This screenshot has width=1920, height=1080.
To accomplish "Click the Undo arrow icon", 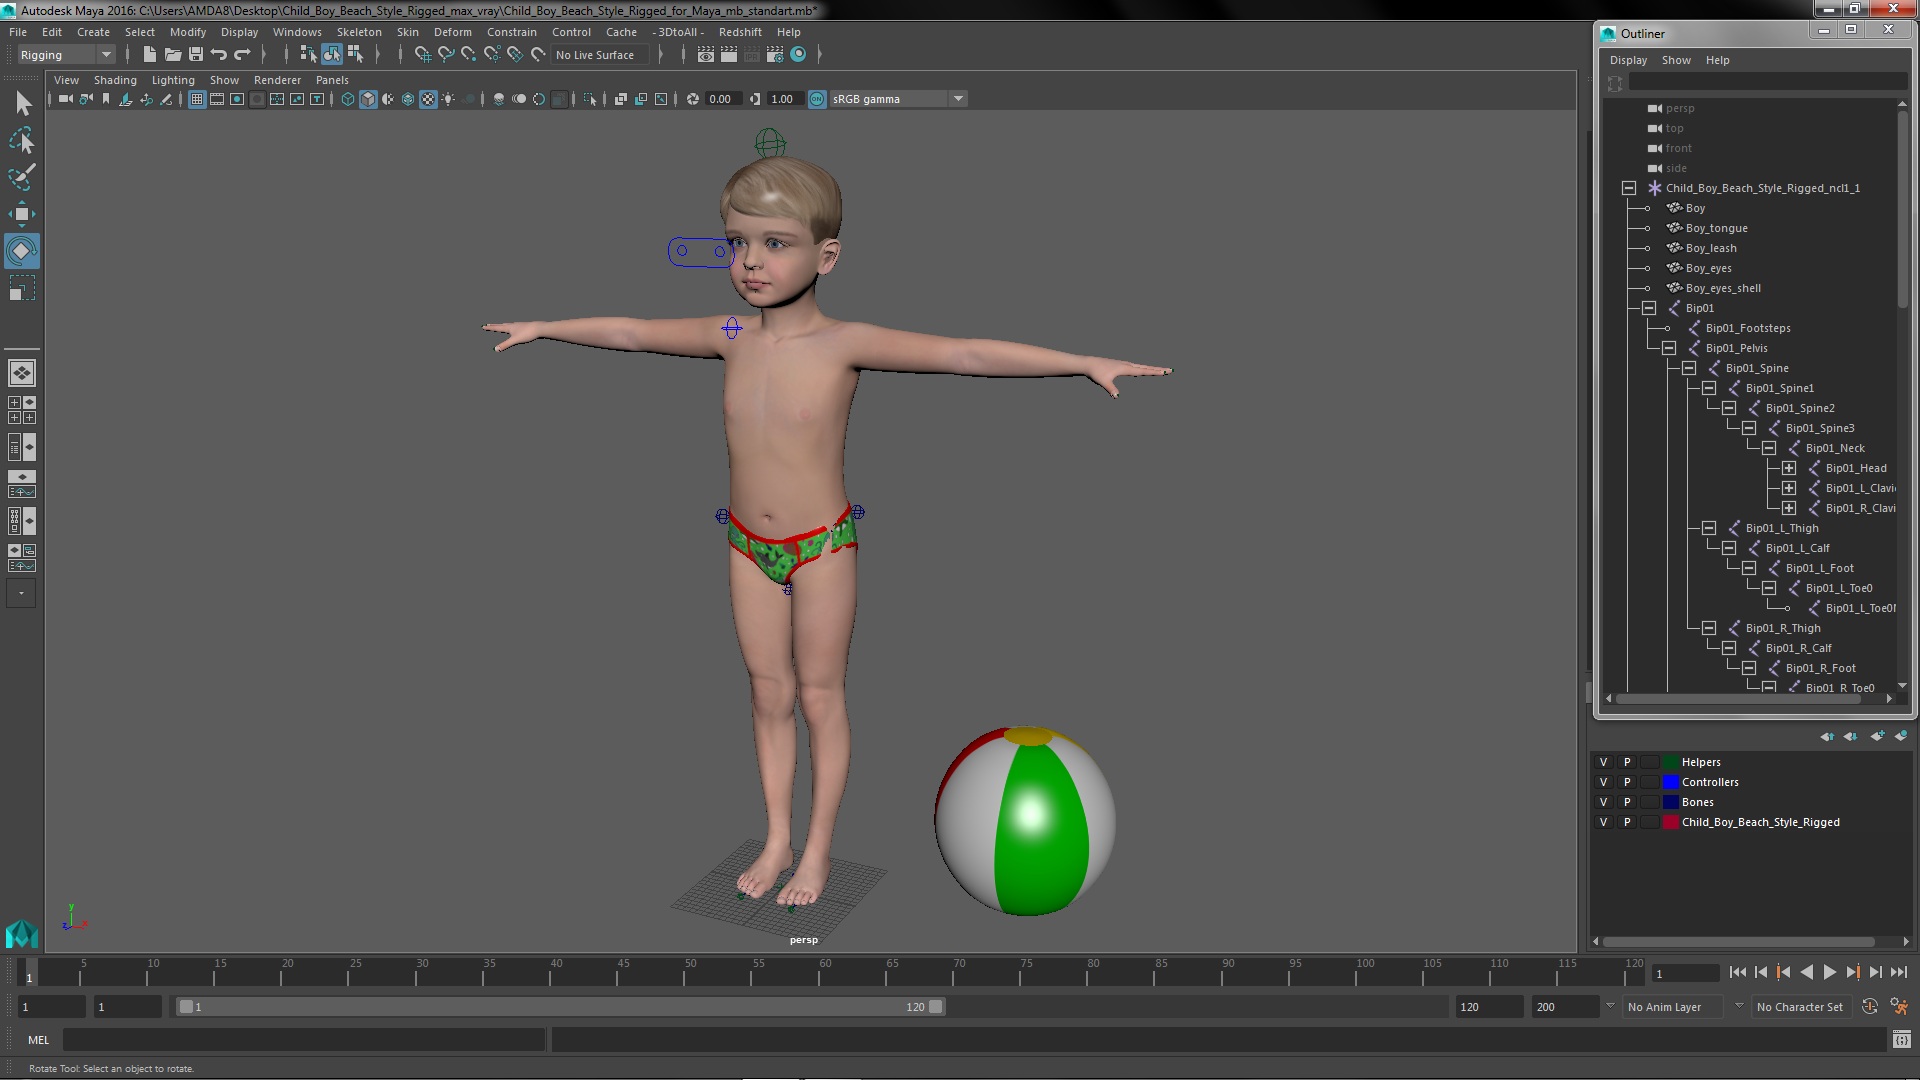I will click(x=219, y=55).
